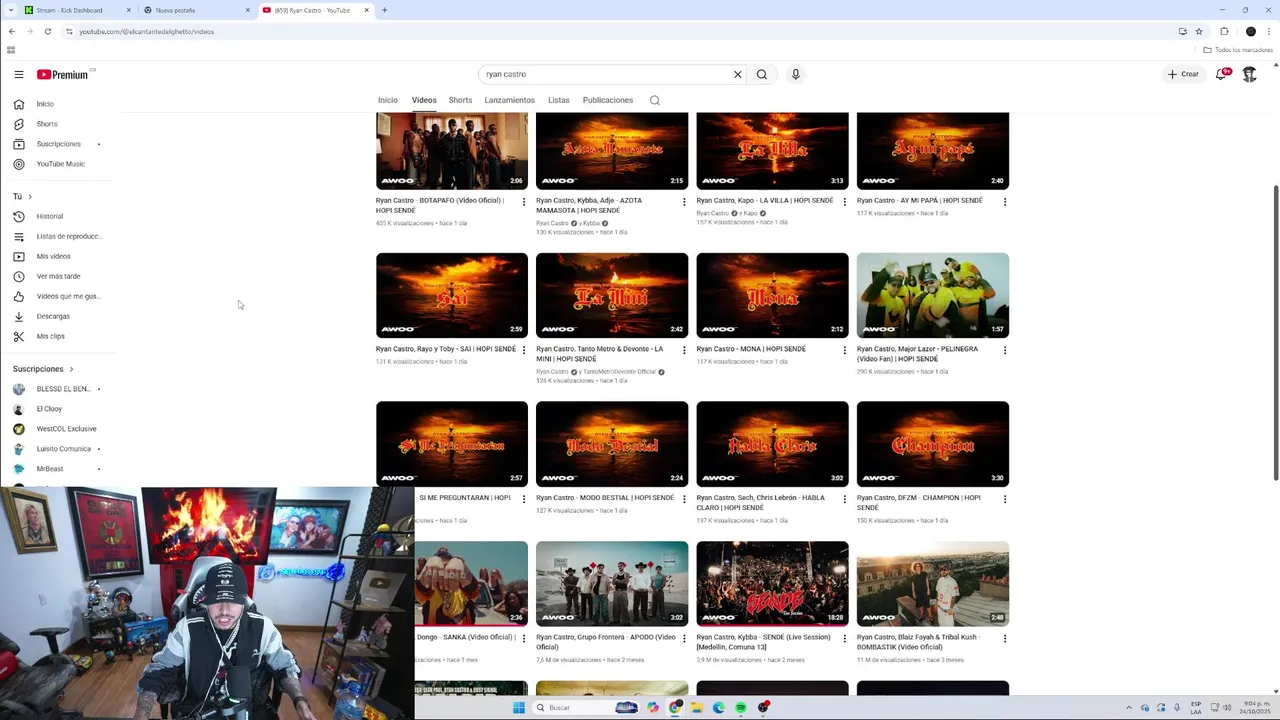The height and width of the screenshot is (720, 1280).
Task: Open File Explorer from the taskbar
Action: click(697, 707)
